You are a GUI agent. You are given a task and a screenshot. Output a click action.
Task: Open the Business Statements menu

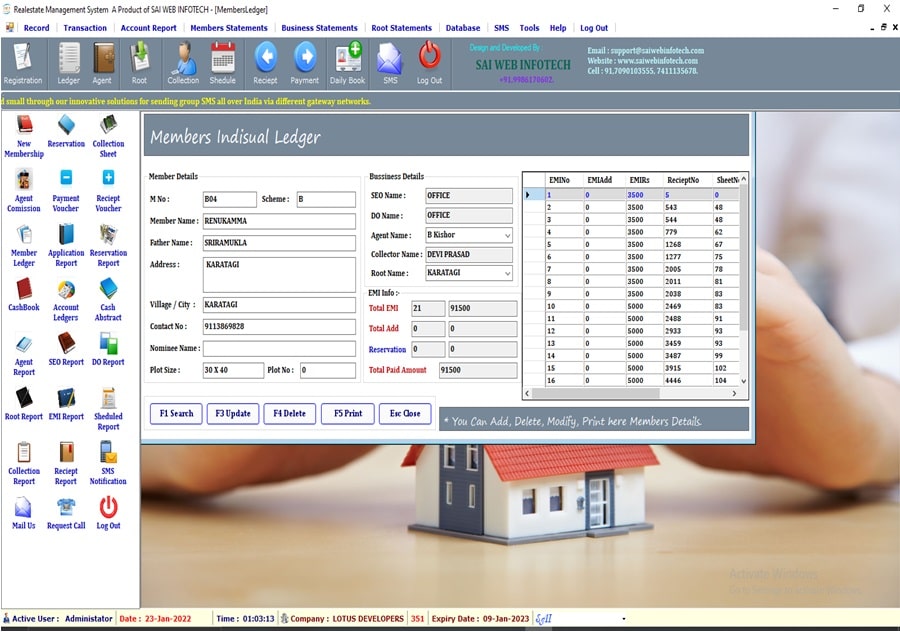[319, 28]
